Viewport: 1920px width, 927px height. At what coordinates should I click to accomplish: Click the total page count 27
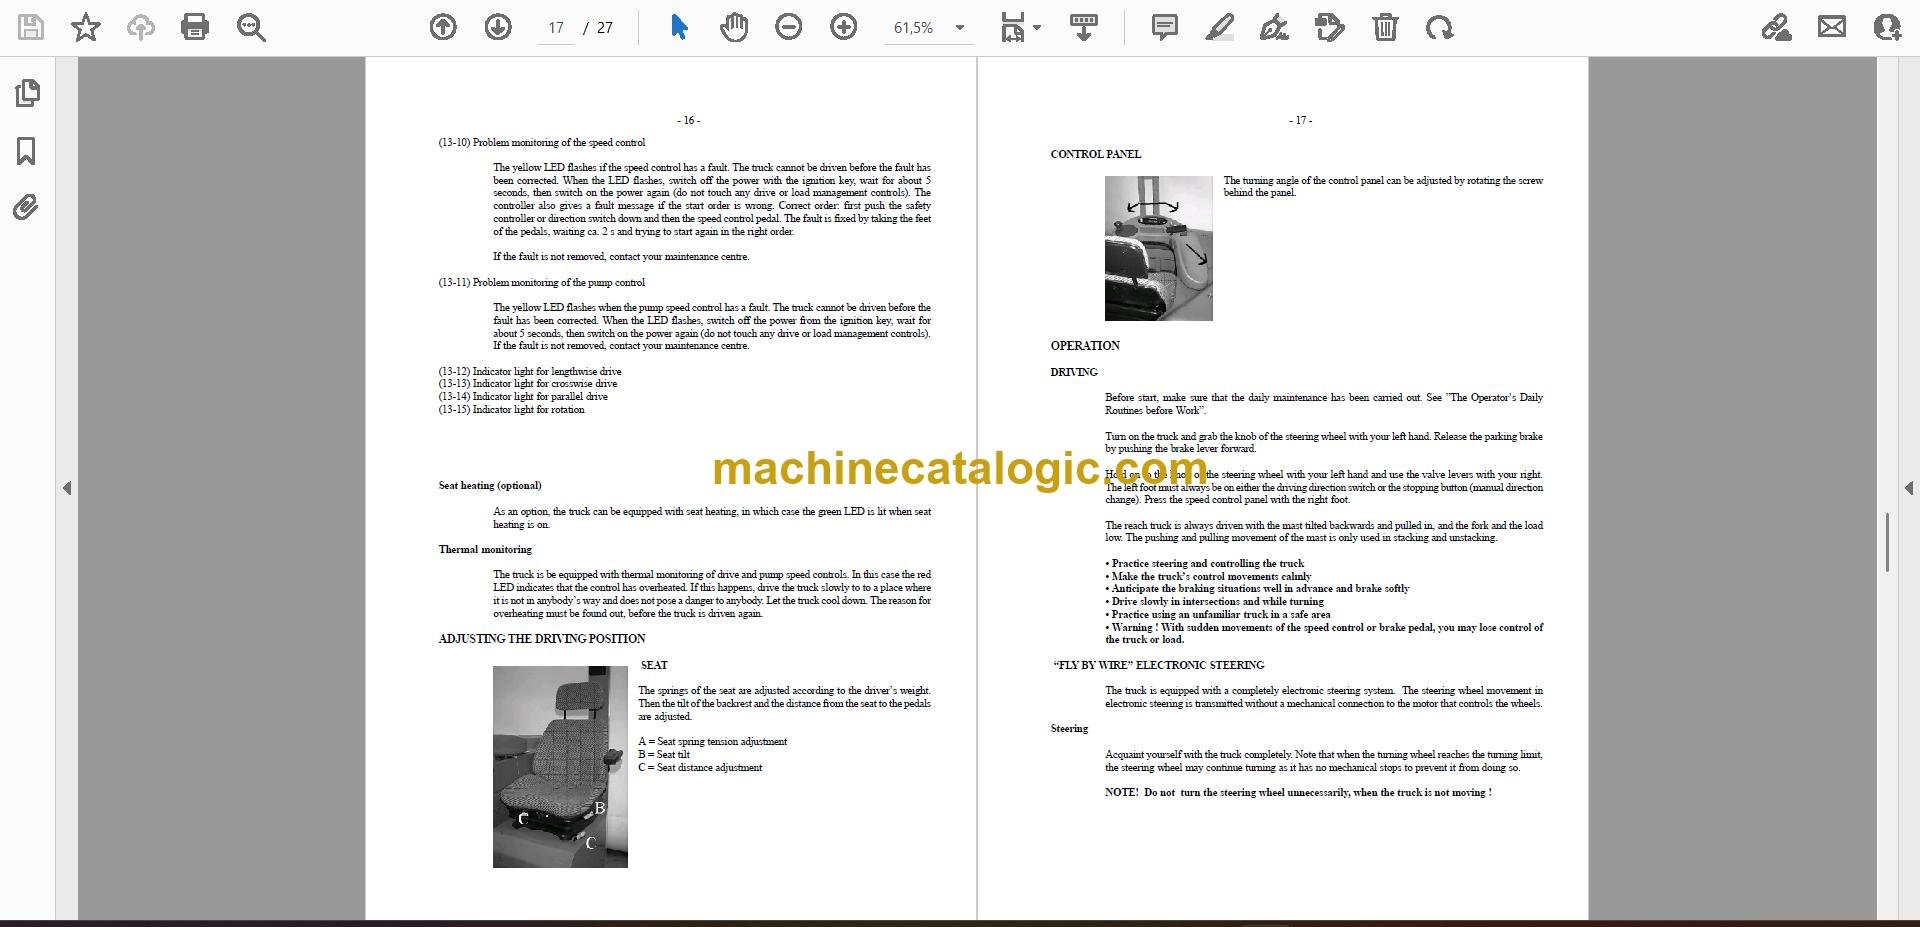point(605,28)
